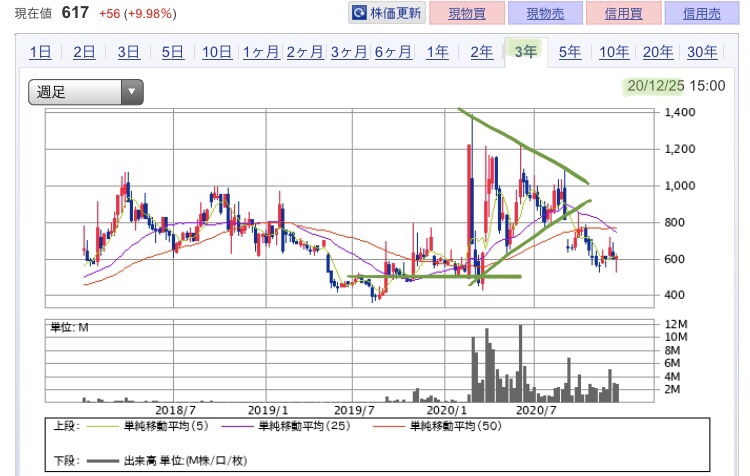This screenshot has height=476, width=750.
Task: Switch chart to 3日 period
Action: 129,52
